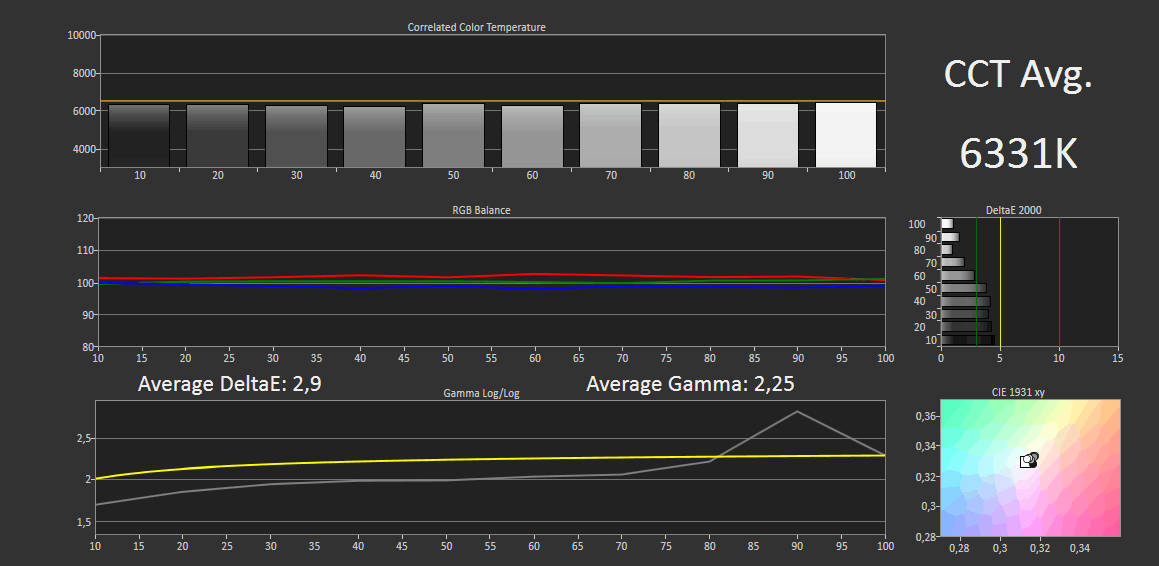
Task: Click the "0,34" vertical axis label in CIE chart
Action: coord(925,446)
